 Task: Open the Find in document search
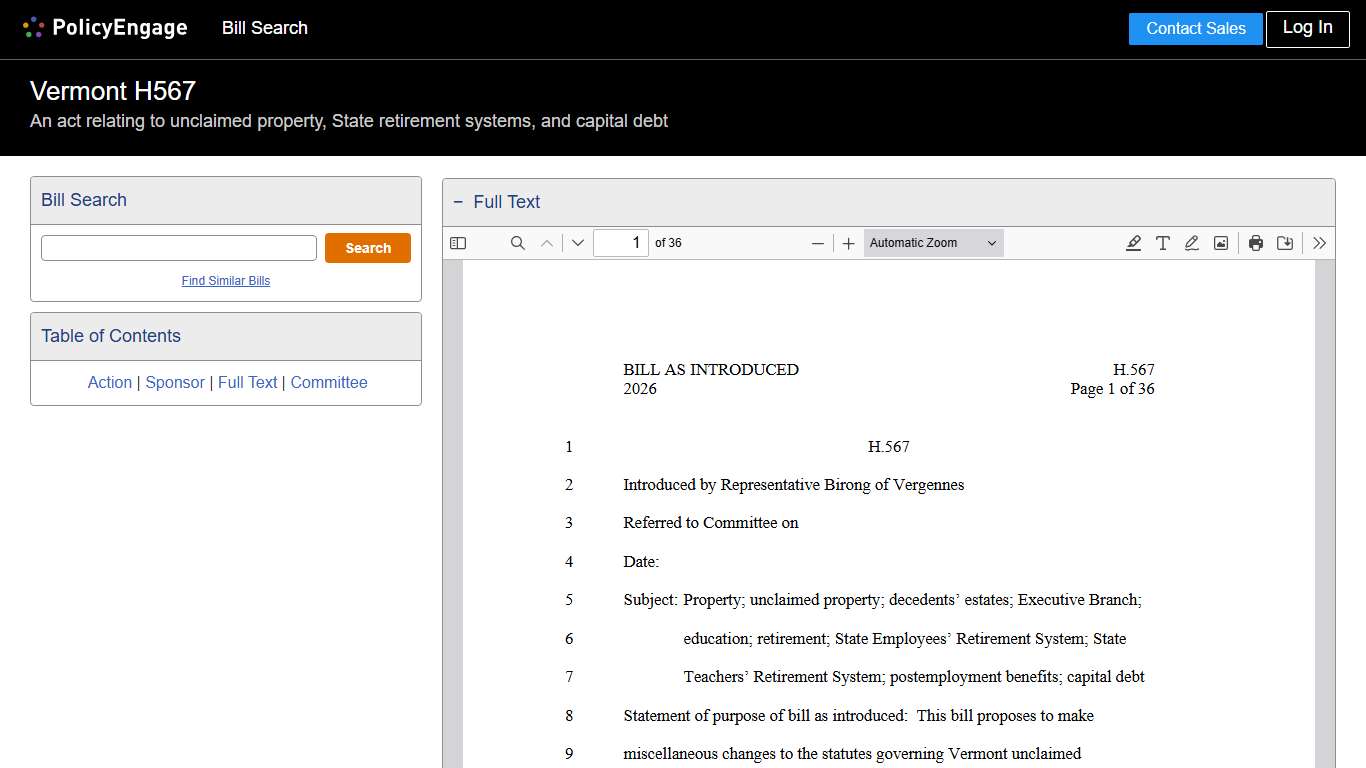click(x=517, y=242)
